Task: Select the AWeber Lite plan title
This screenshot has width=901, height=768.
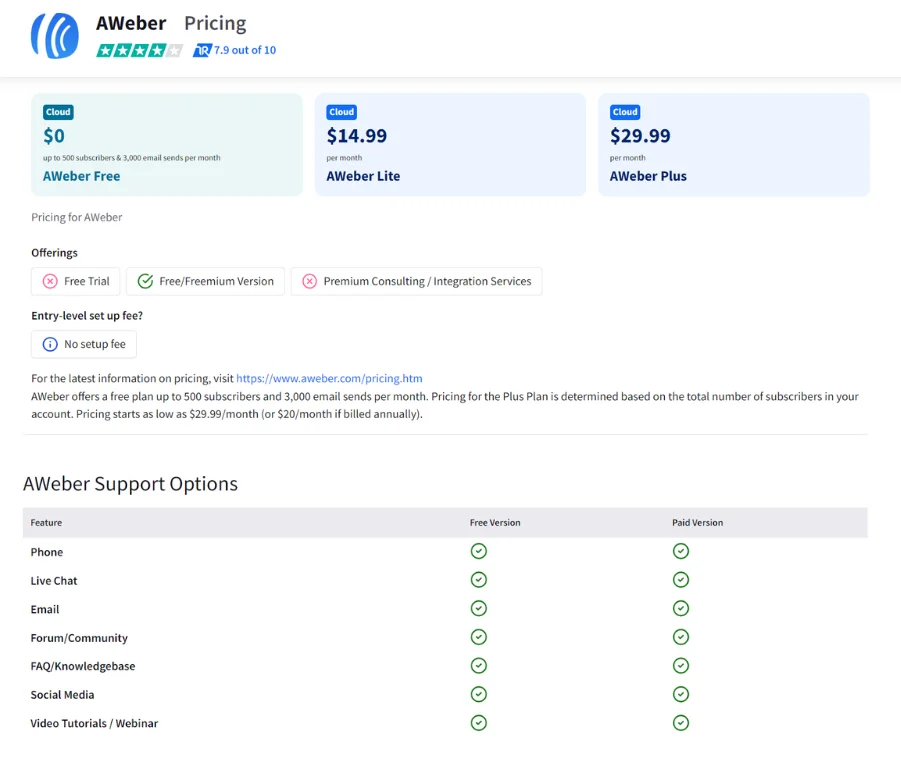Action: point(363,176)
